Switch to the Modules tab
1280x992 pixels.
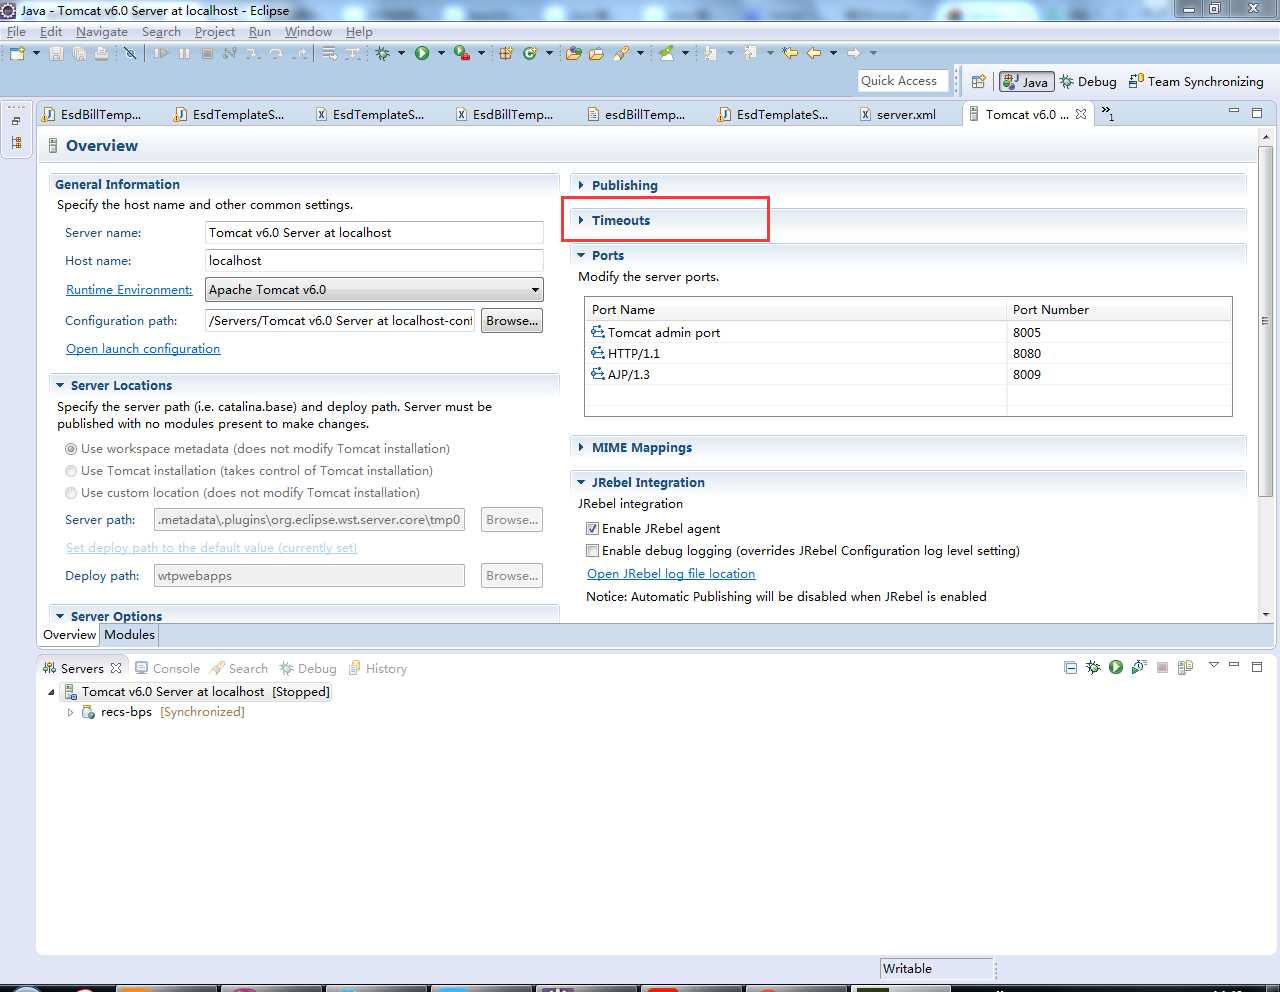click(x=129, y=635)
